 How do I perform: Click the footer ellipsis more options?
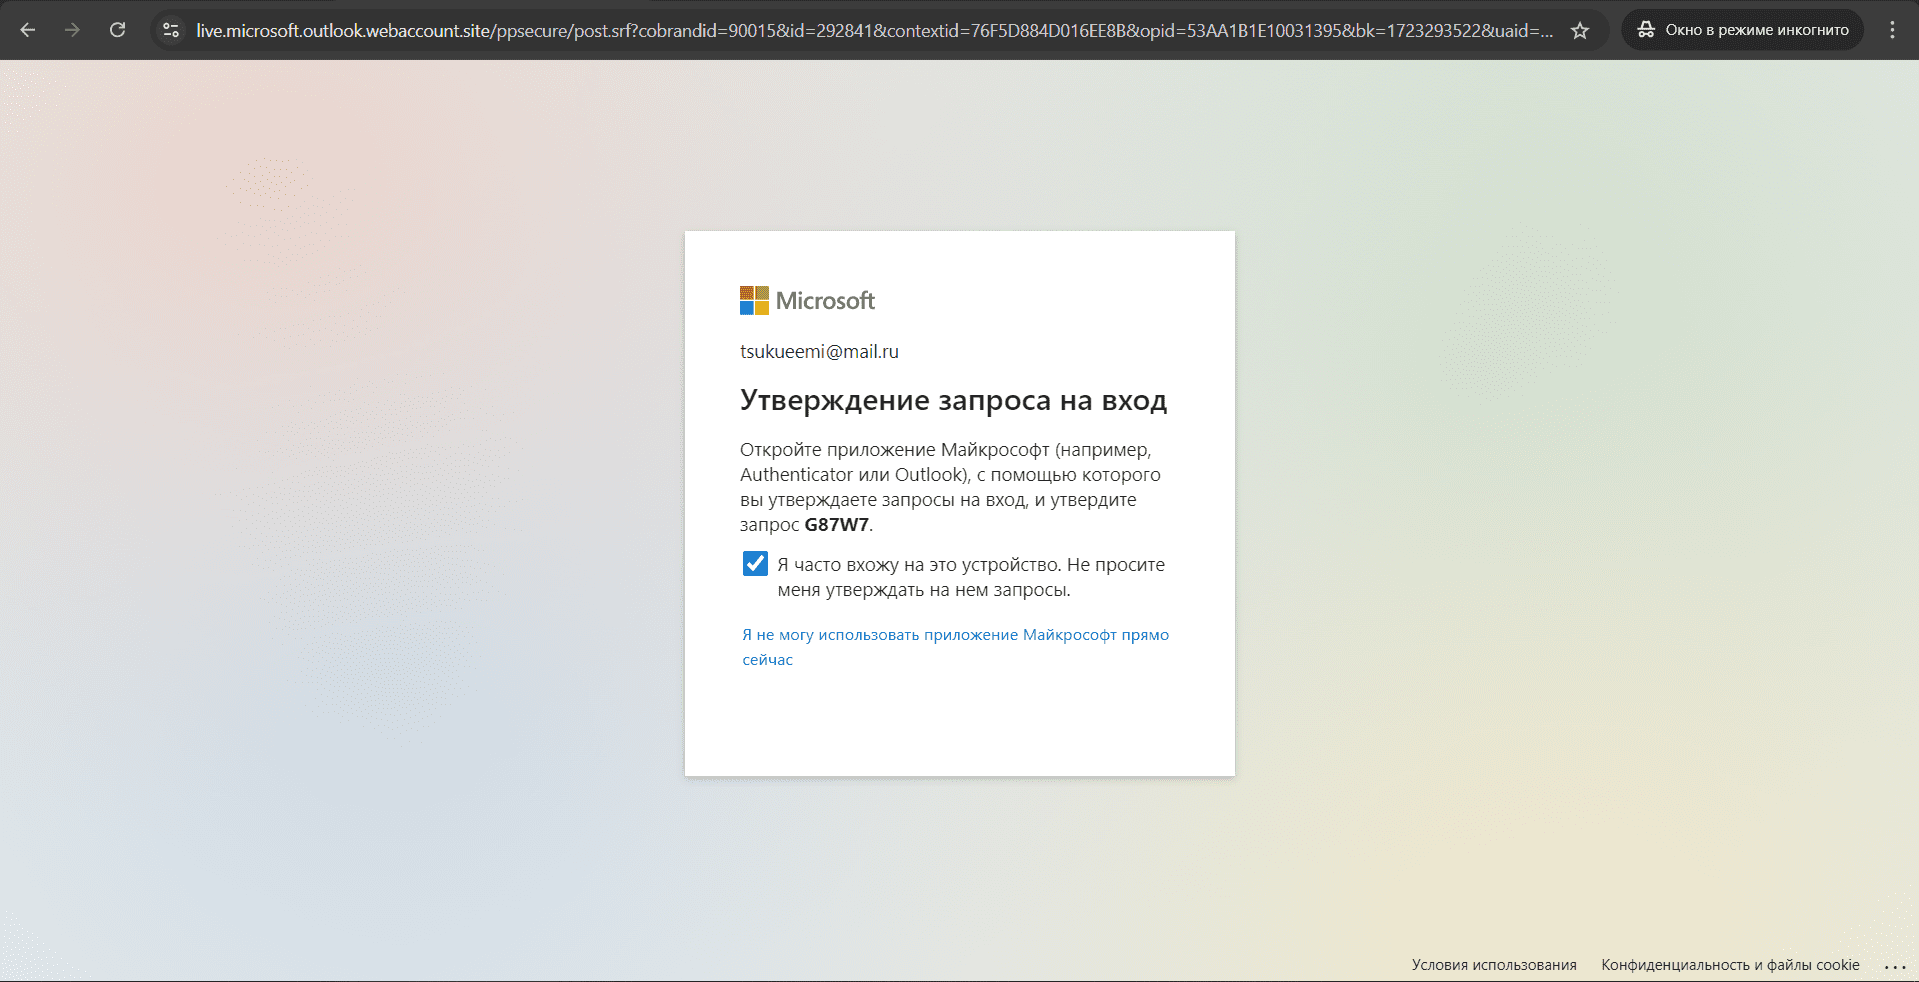(1895, 966)
